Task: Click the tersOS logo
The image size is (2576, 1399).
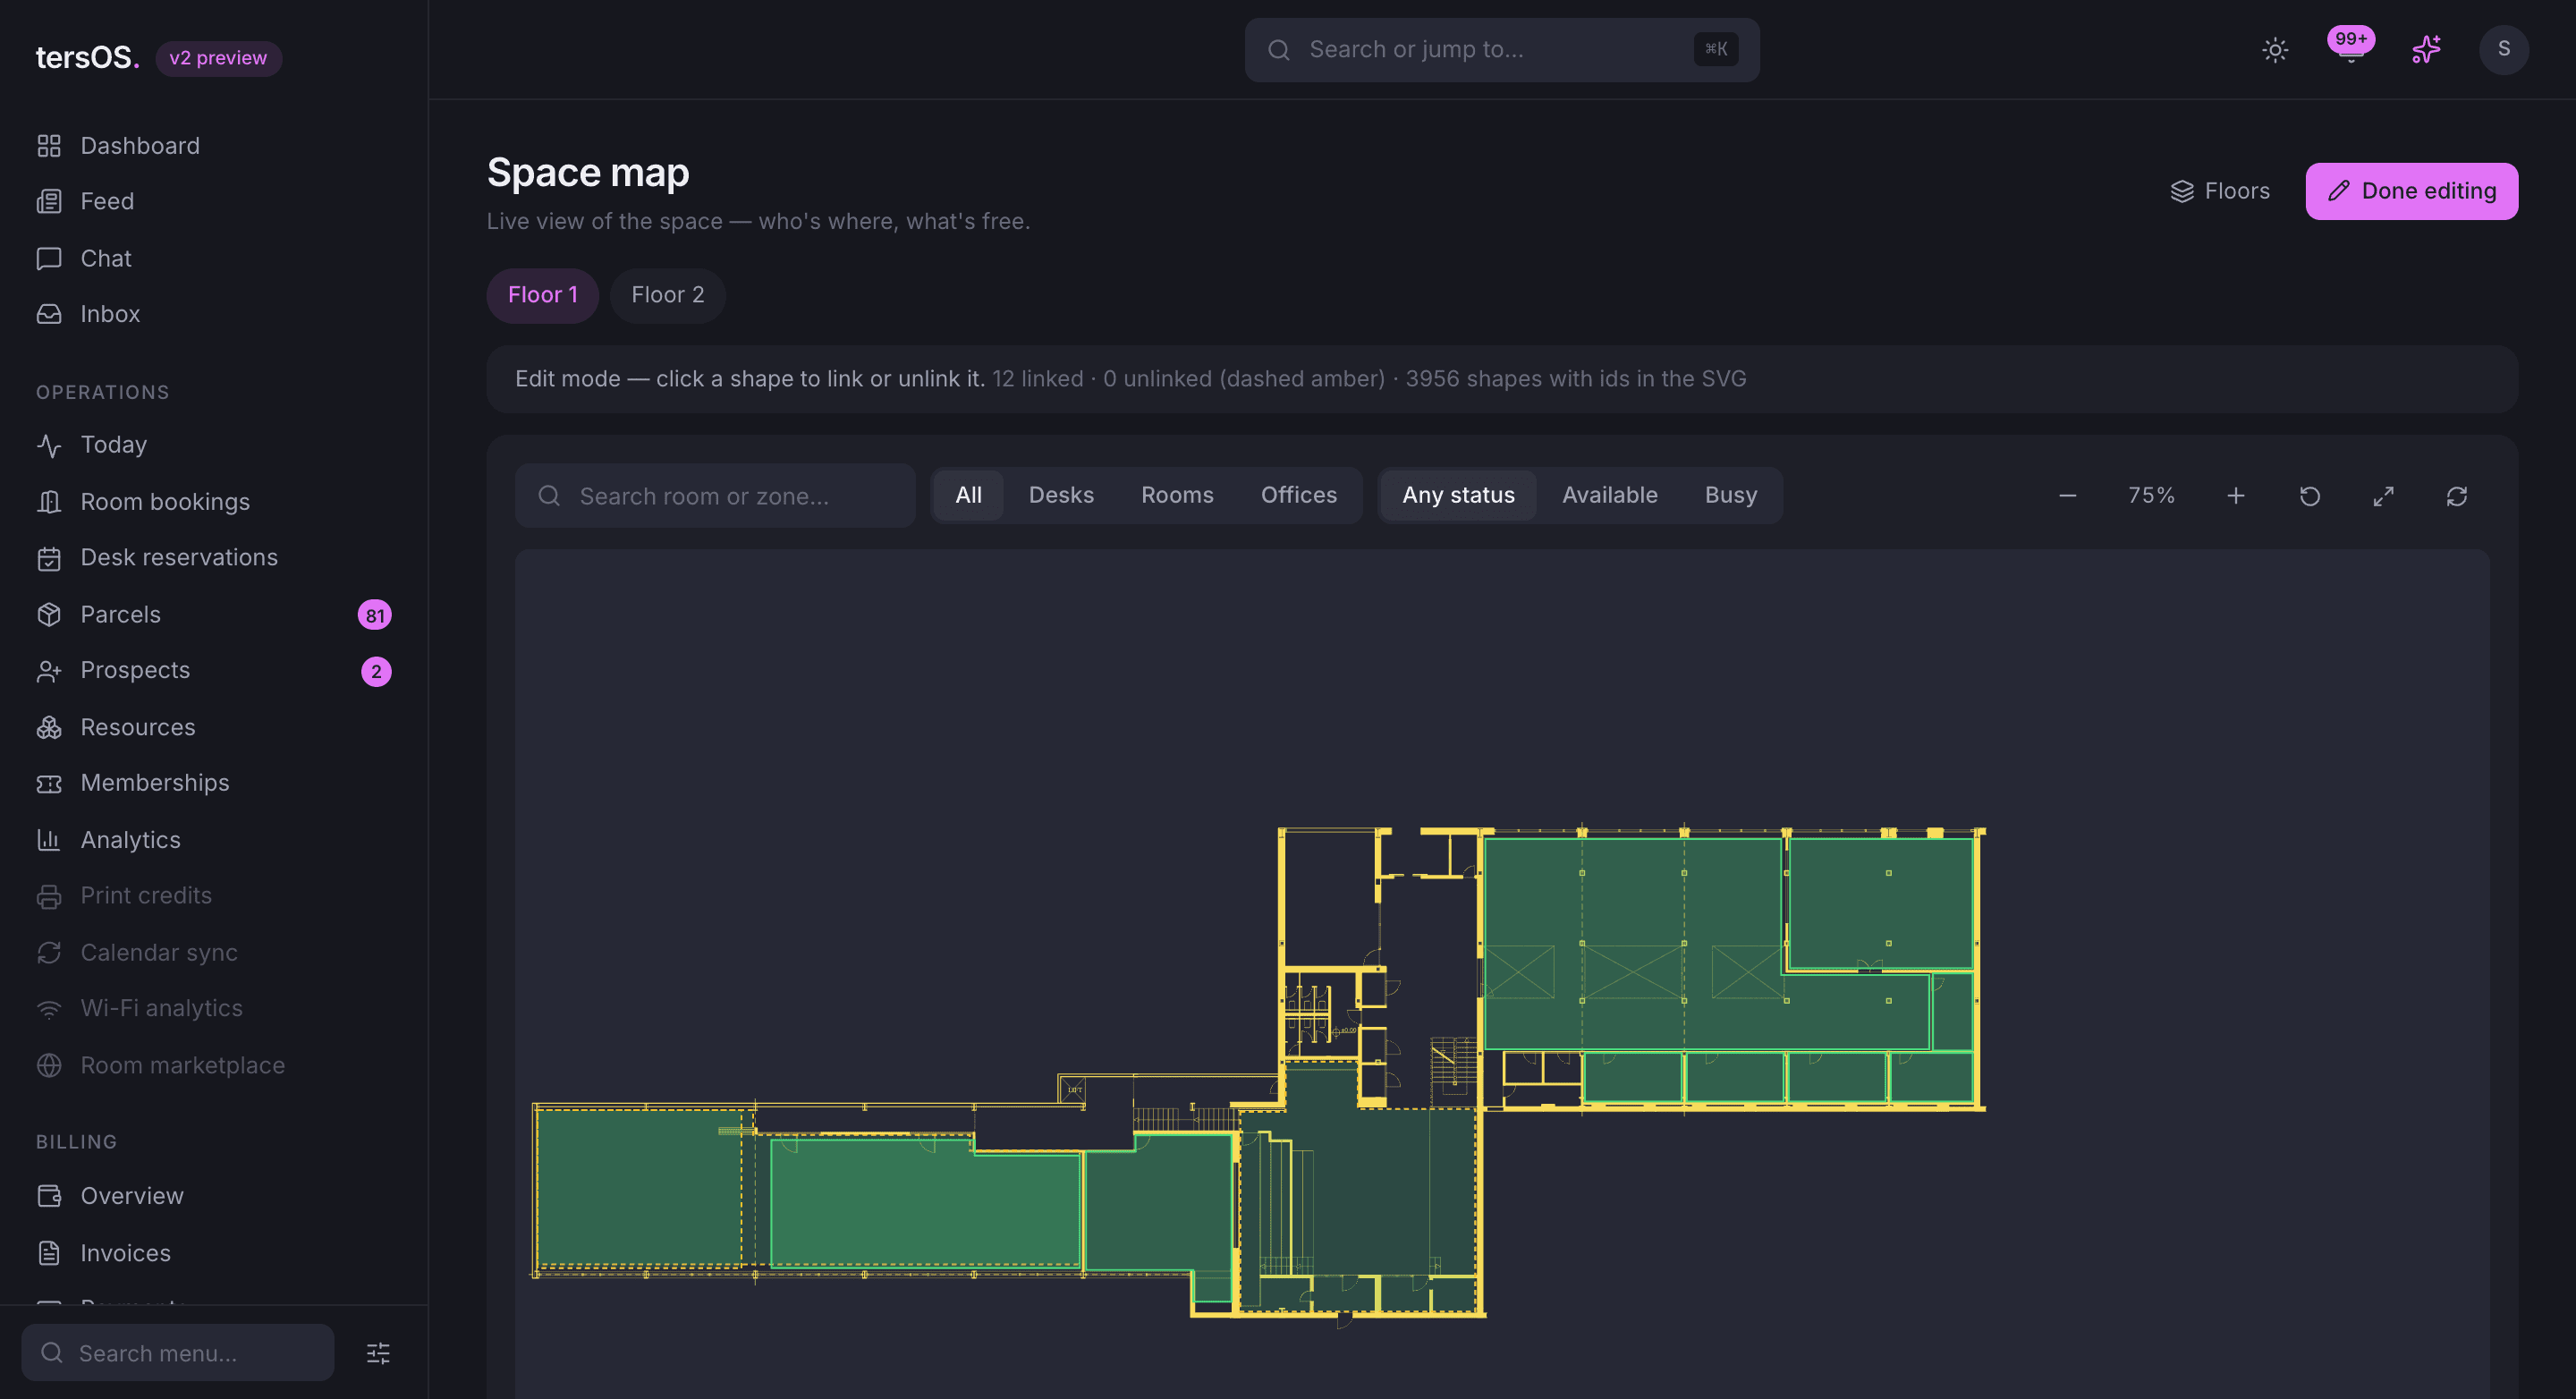Action: point(88,58)
